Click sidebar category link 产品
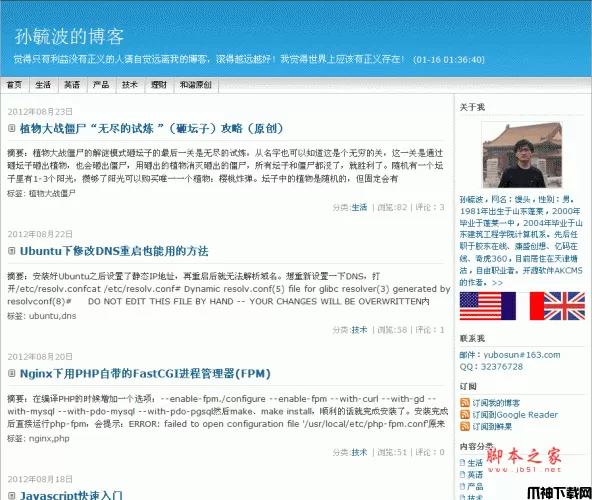The width and height of the screenshot is (592, 500). pyautogui.click(x=475, y=486)
